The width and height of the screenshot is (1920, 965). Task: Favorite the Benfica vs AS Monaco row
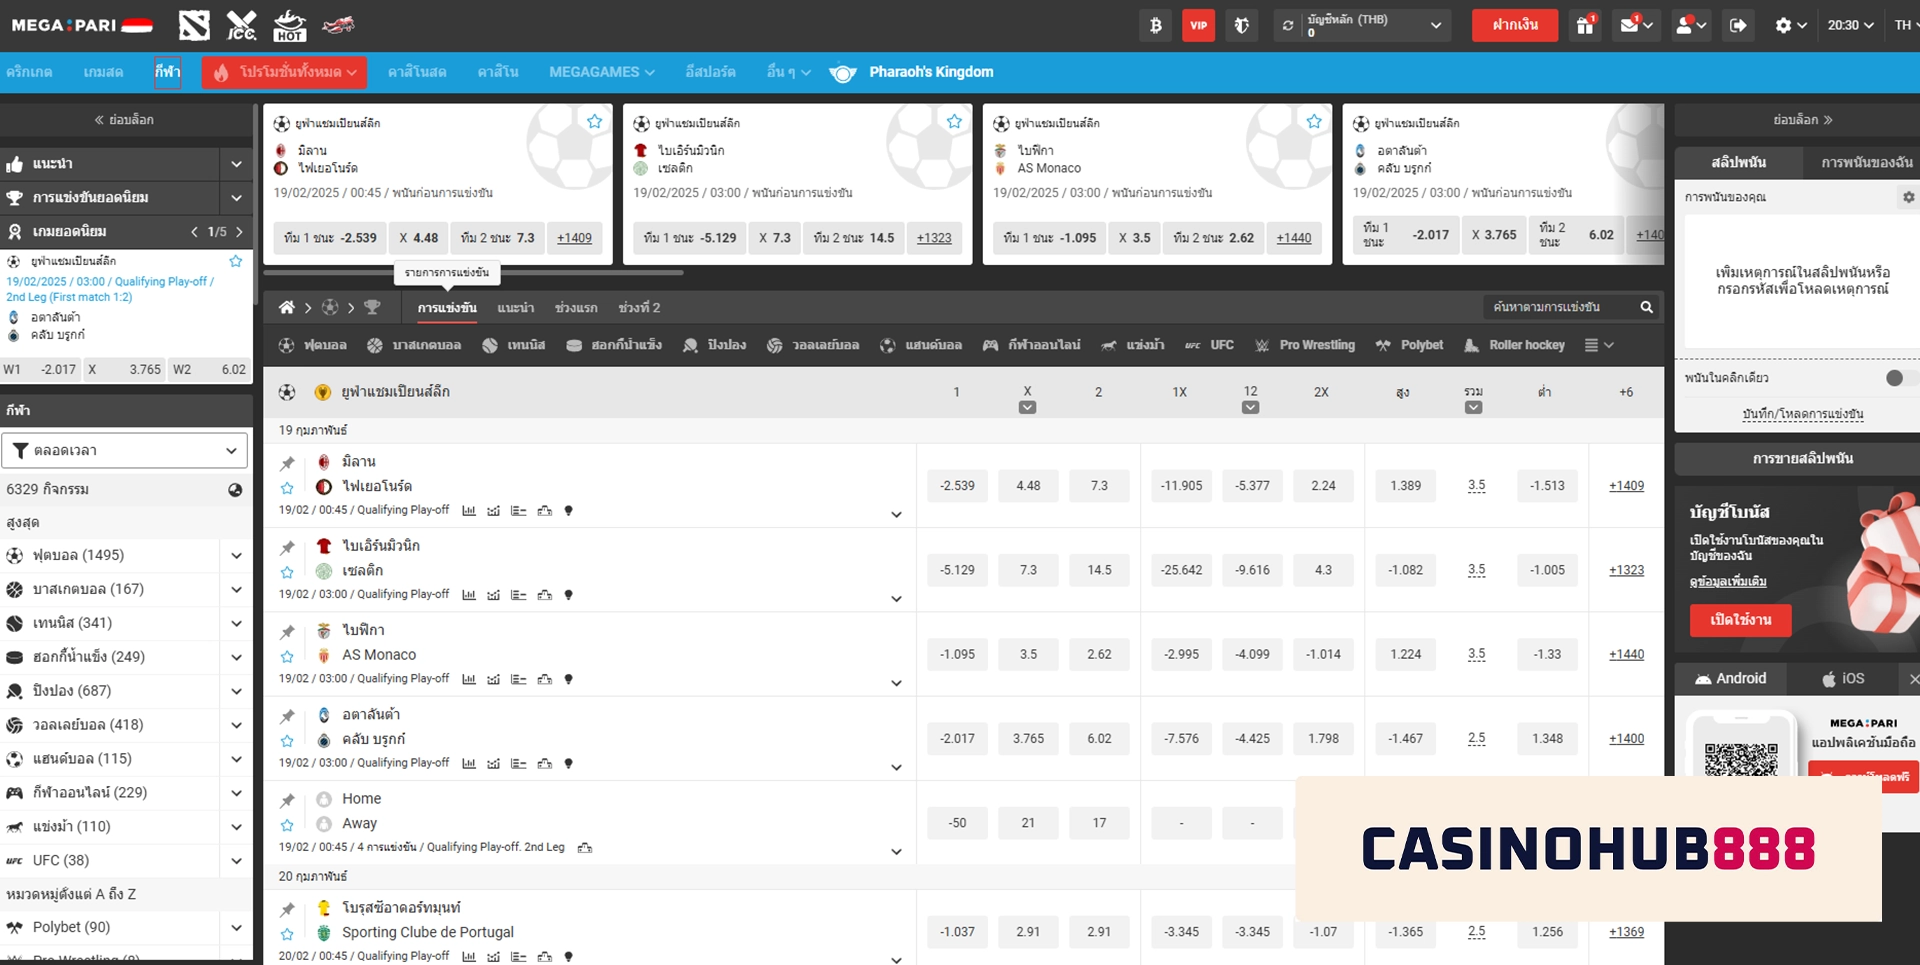tap(287, 657)
